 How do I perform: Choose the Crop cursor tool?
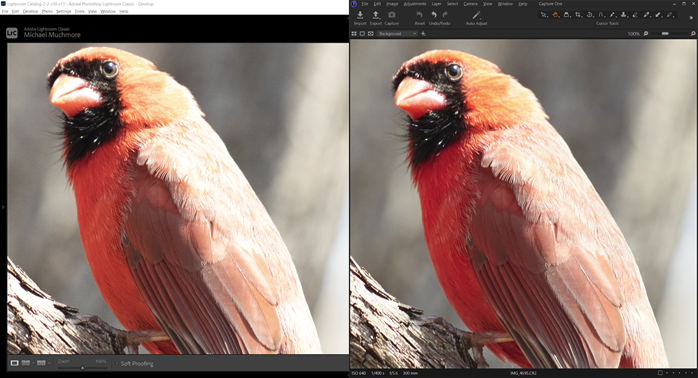click(x=578, y=15)
